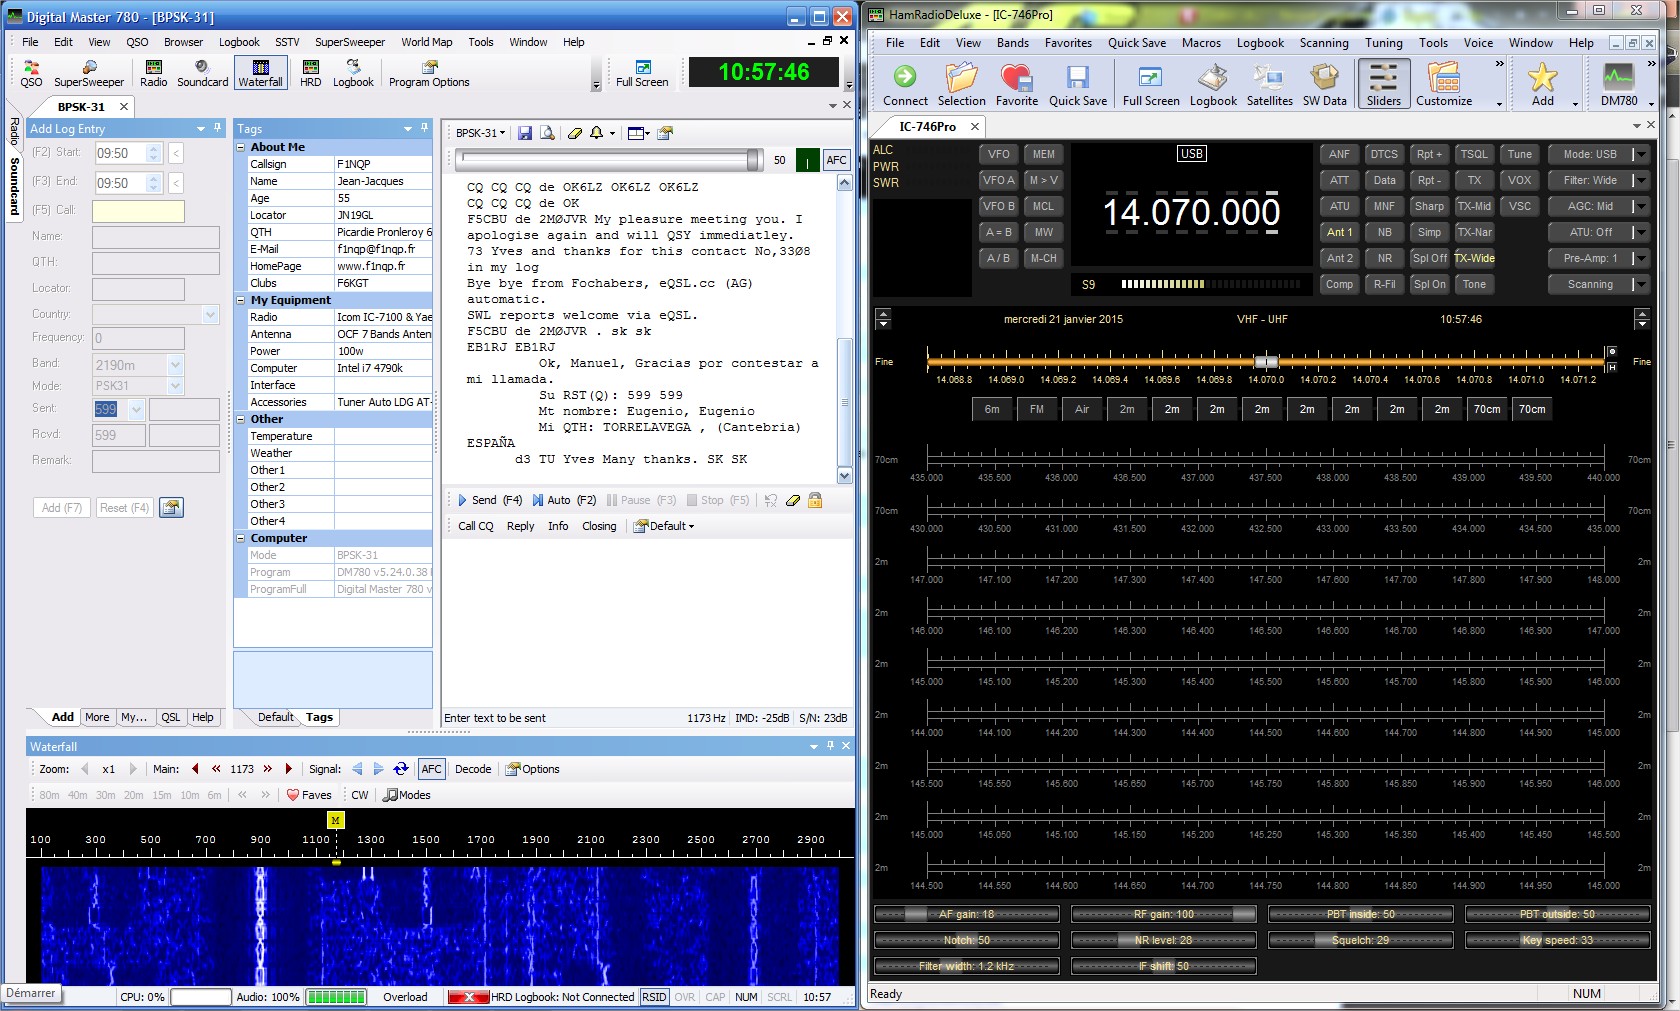The height and width of the screenshot is (1011, 1680).
Task: Open Soundcard settings in DM780 toolbar
Action: click(203, 74)
